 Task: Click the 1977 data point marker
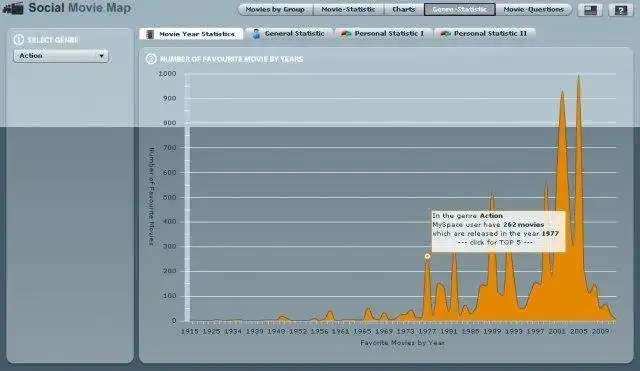[427, 256]
